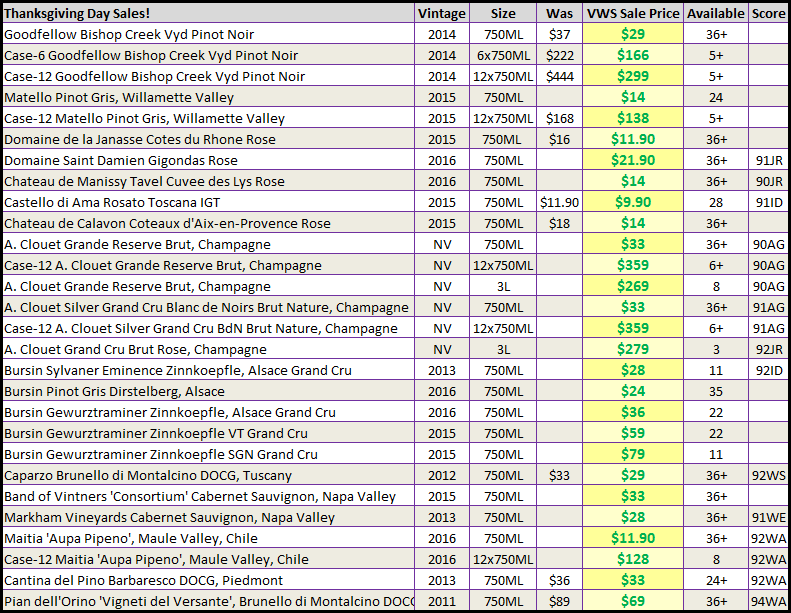The width and height of the screenshot is (791, 613).
Task: Click the $444 Was price cell
Action: coord(559,77)
